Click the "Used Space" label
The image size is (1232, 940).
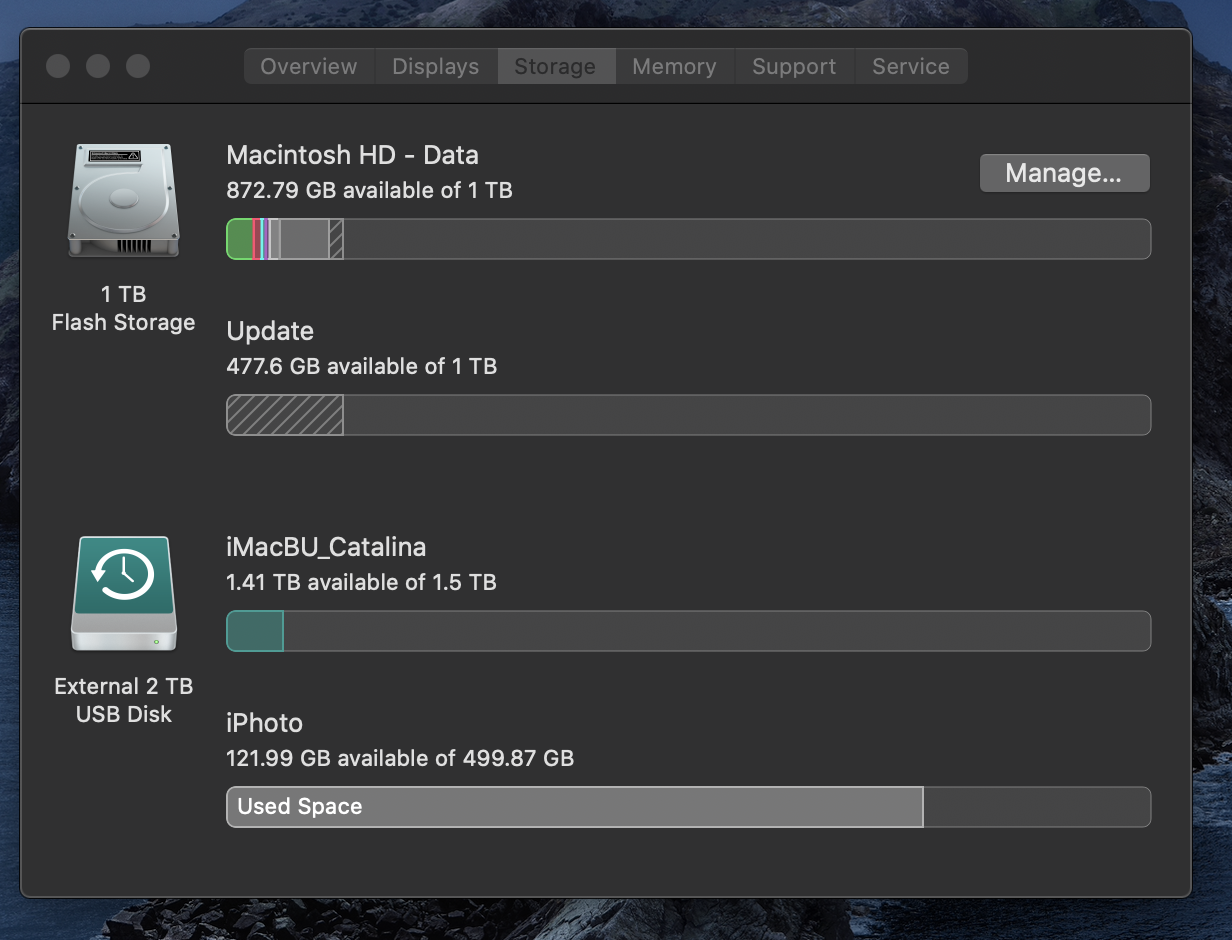click(299, 807)
